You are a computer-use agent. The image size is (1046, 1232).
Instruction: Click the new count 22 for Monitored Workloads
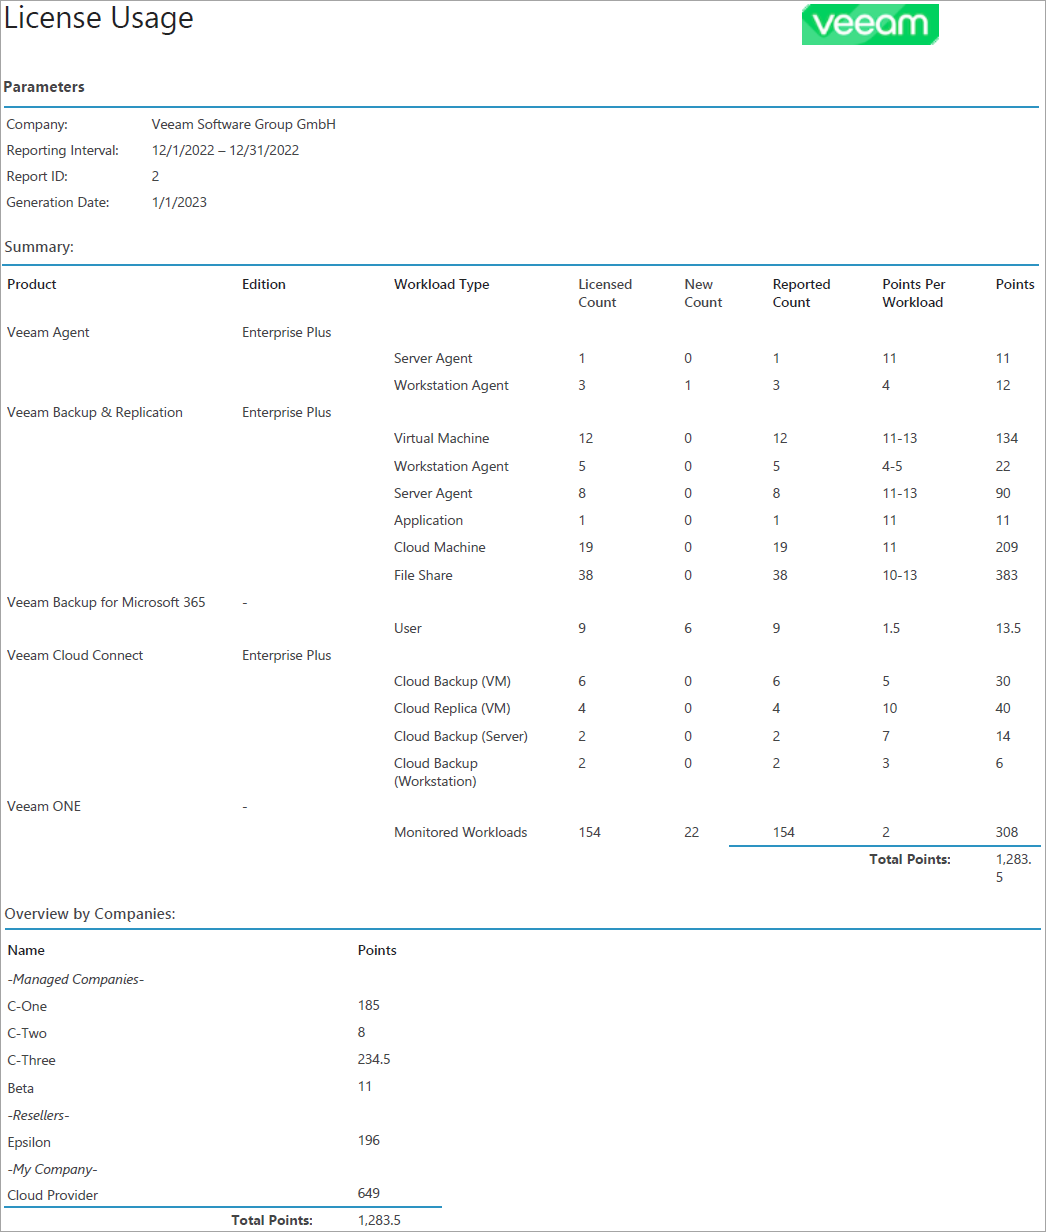[x=692, y=832]
